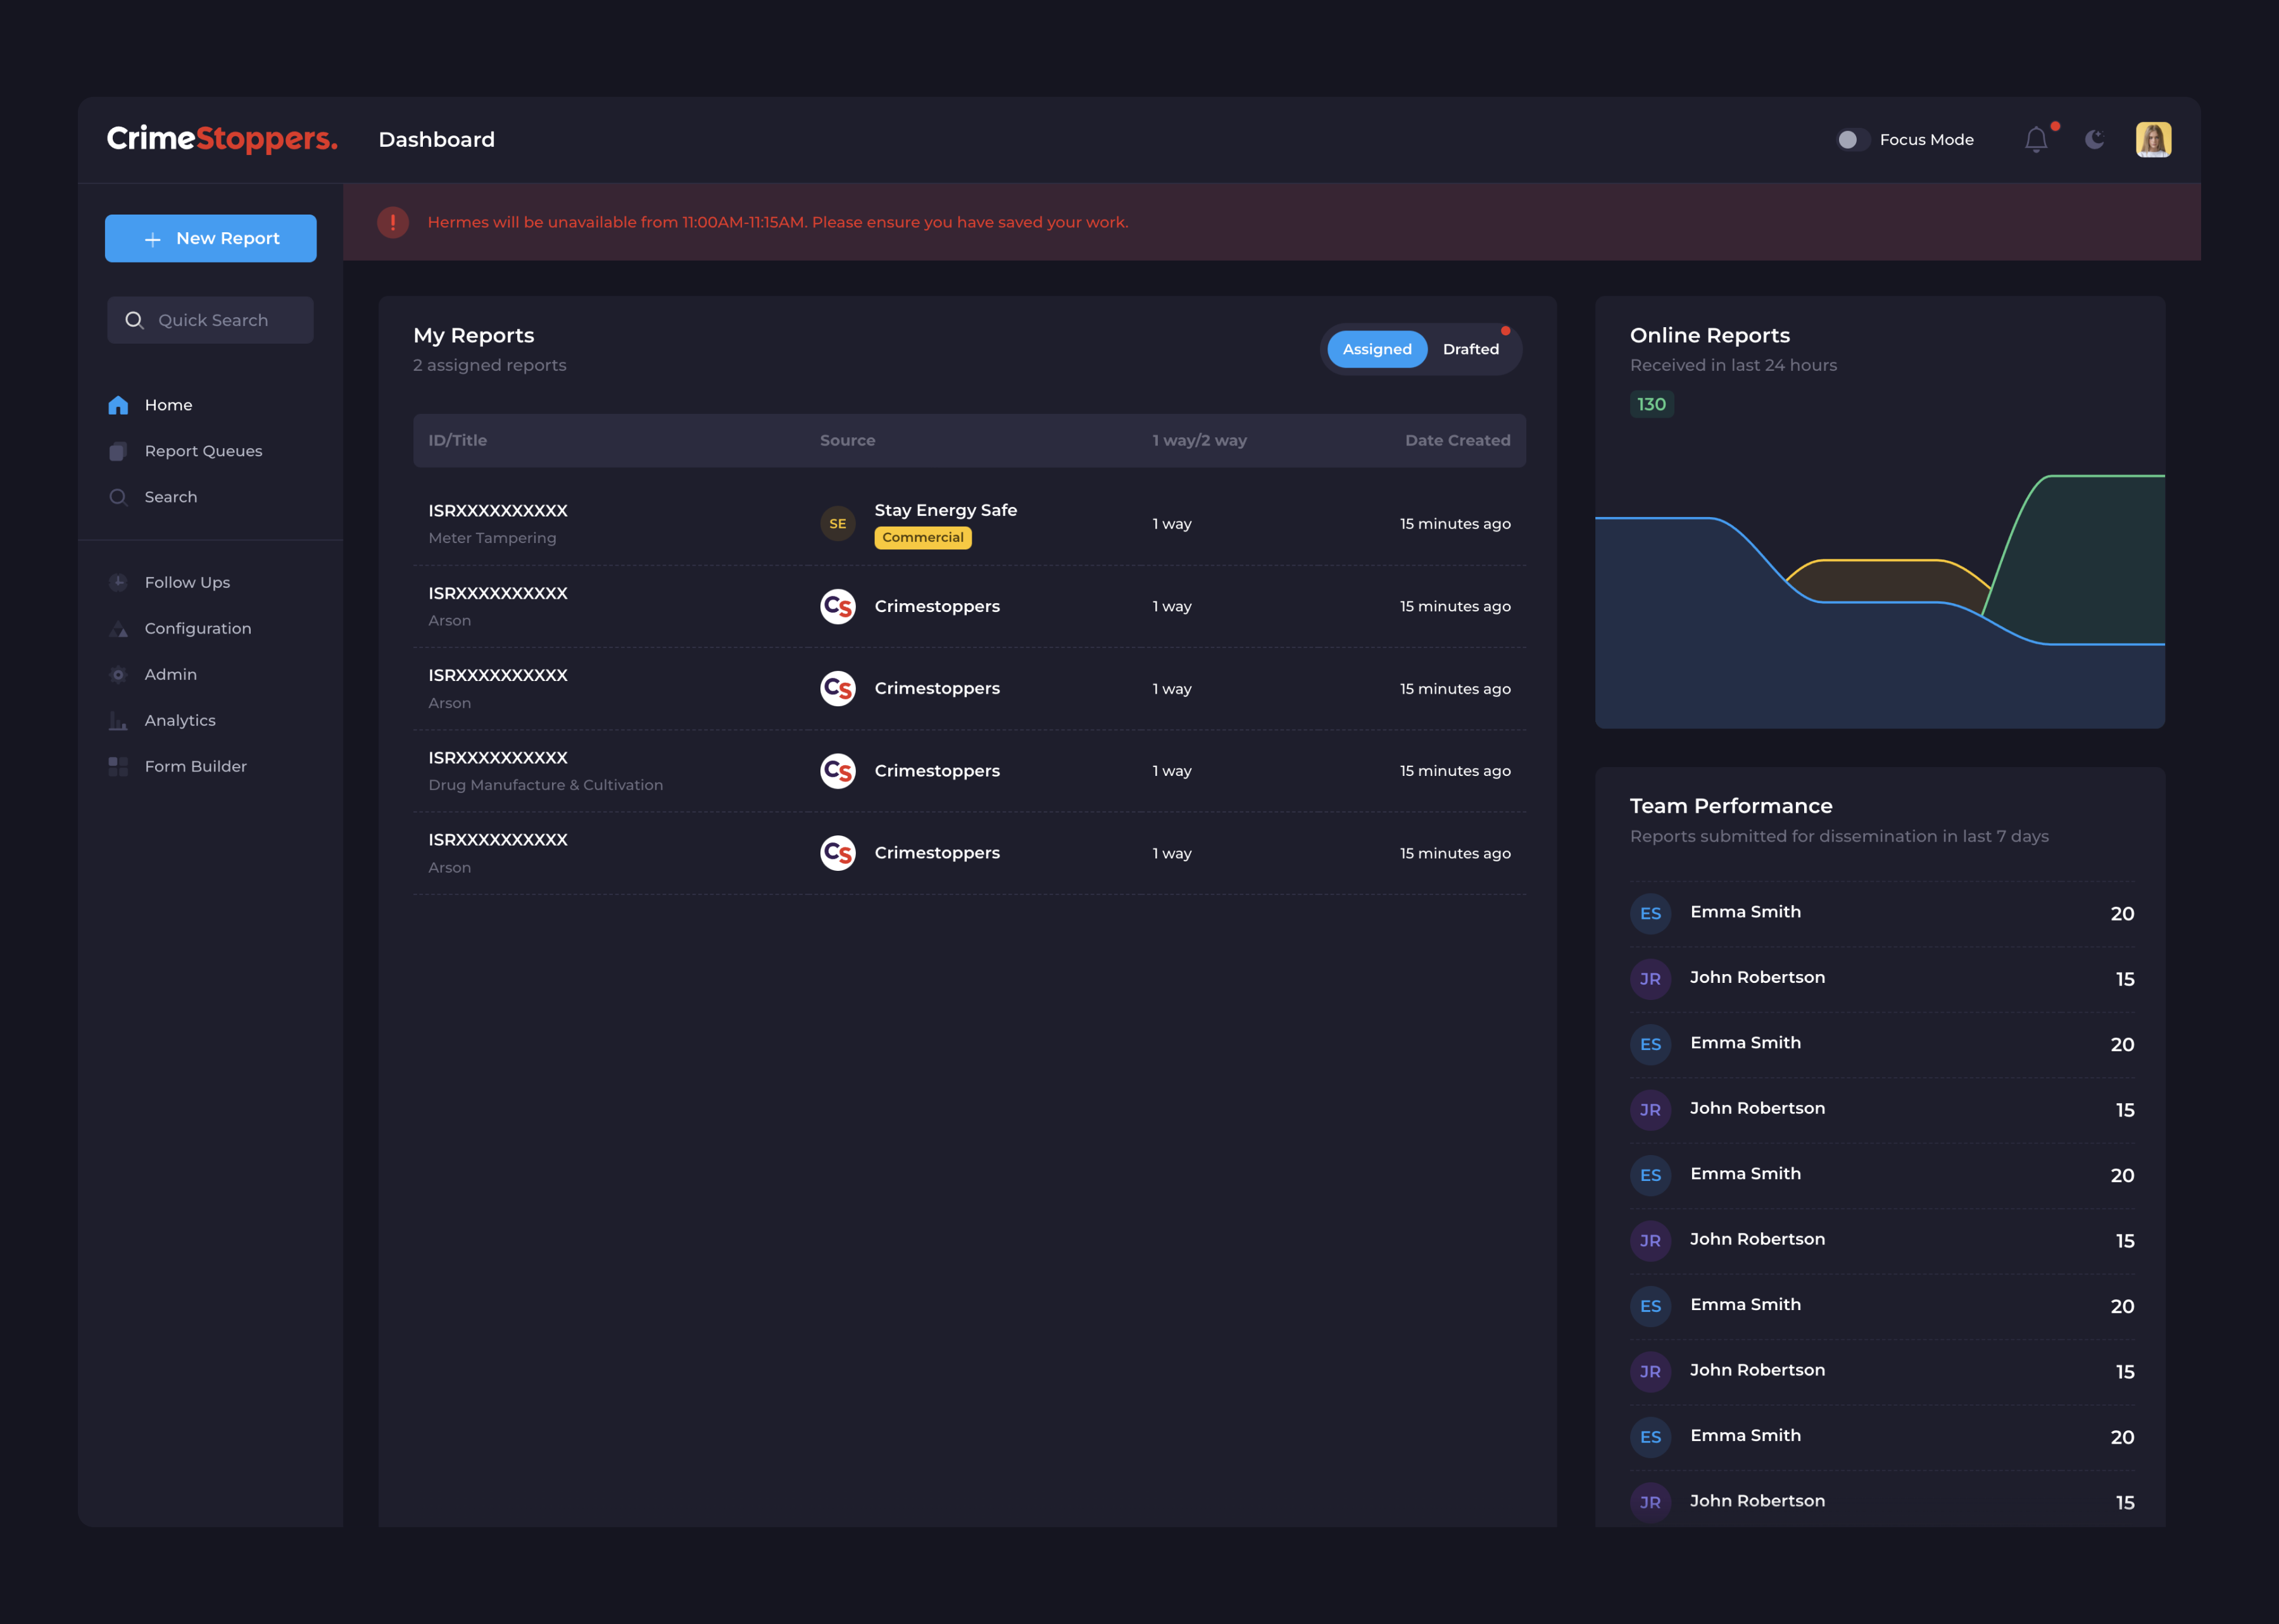The height and width of the screenshot is (1624, 2279).
Task: Select the Search icon in the sidebar
Action: [x=118, y=497]
